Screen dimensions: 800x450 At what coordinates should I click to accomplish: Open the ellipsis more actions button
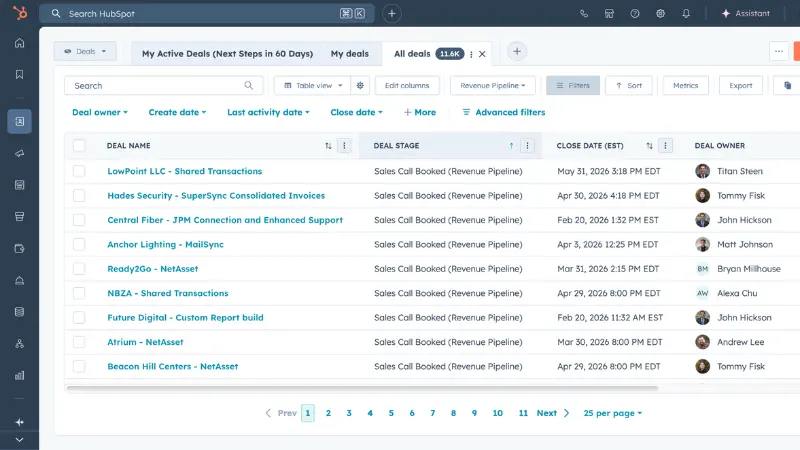779,51
